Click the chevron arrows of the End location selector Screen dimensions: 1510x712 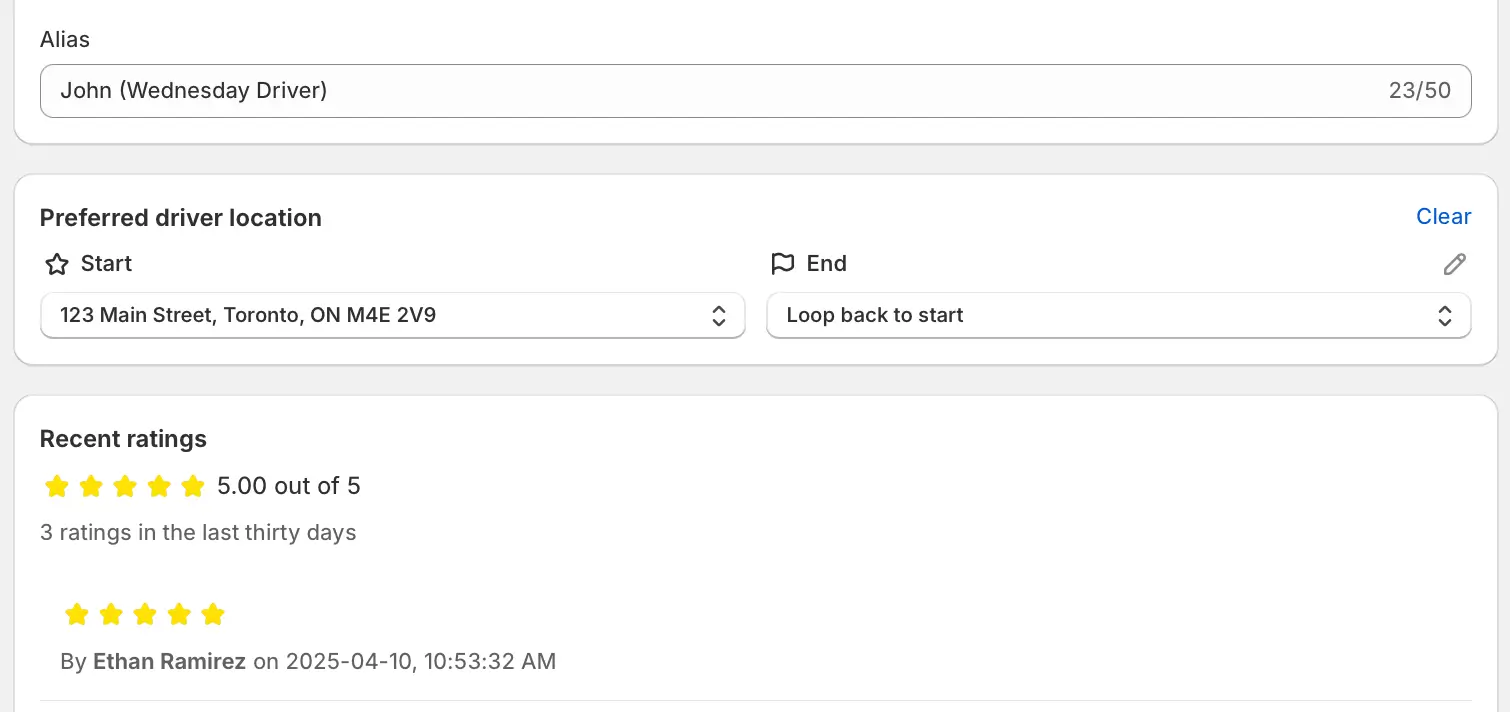point(1445,316)
